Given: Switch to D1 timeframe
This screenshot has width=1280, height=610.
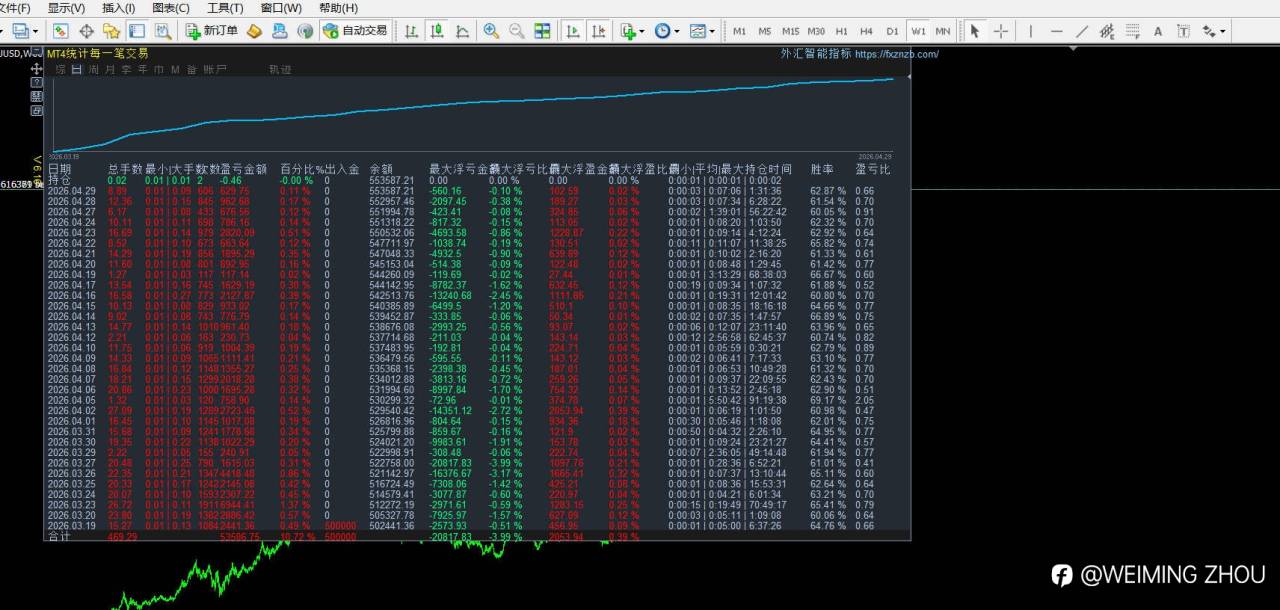Looking at the screenshot, I should pyautogui.click(x=892, y=31).
